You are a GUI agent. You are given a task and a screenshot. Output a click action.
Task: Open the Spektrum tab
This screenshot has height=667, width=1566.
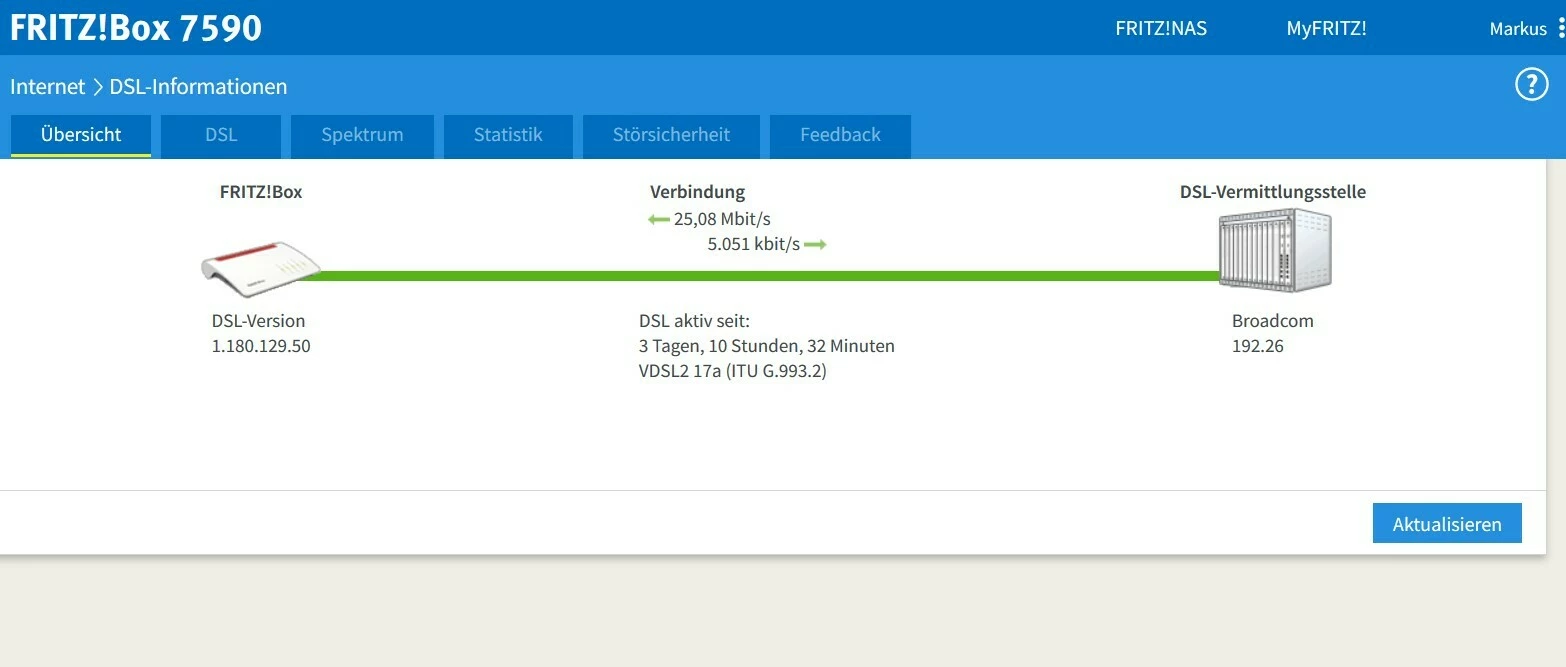362,135
